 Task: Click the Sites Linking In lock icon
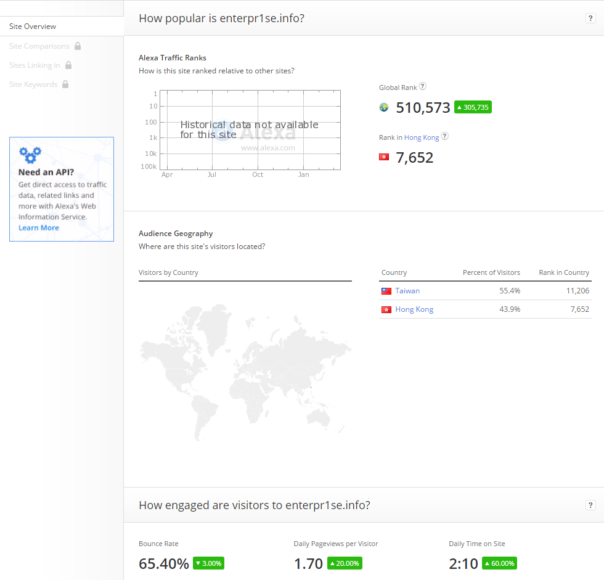click(x=69, y=65)
